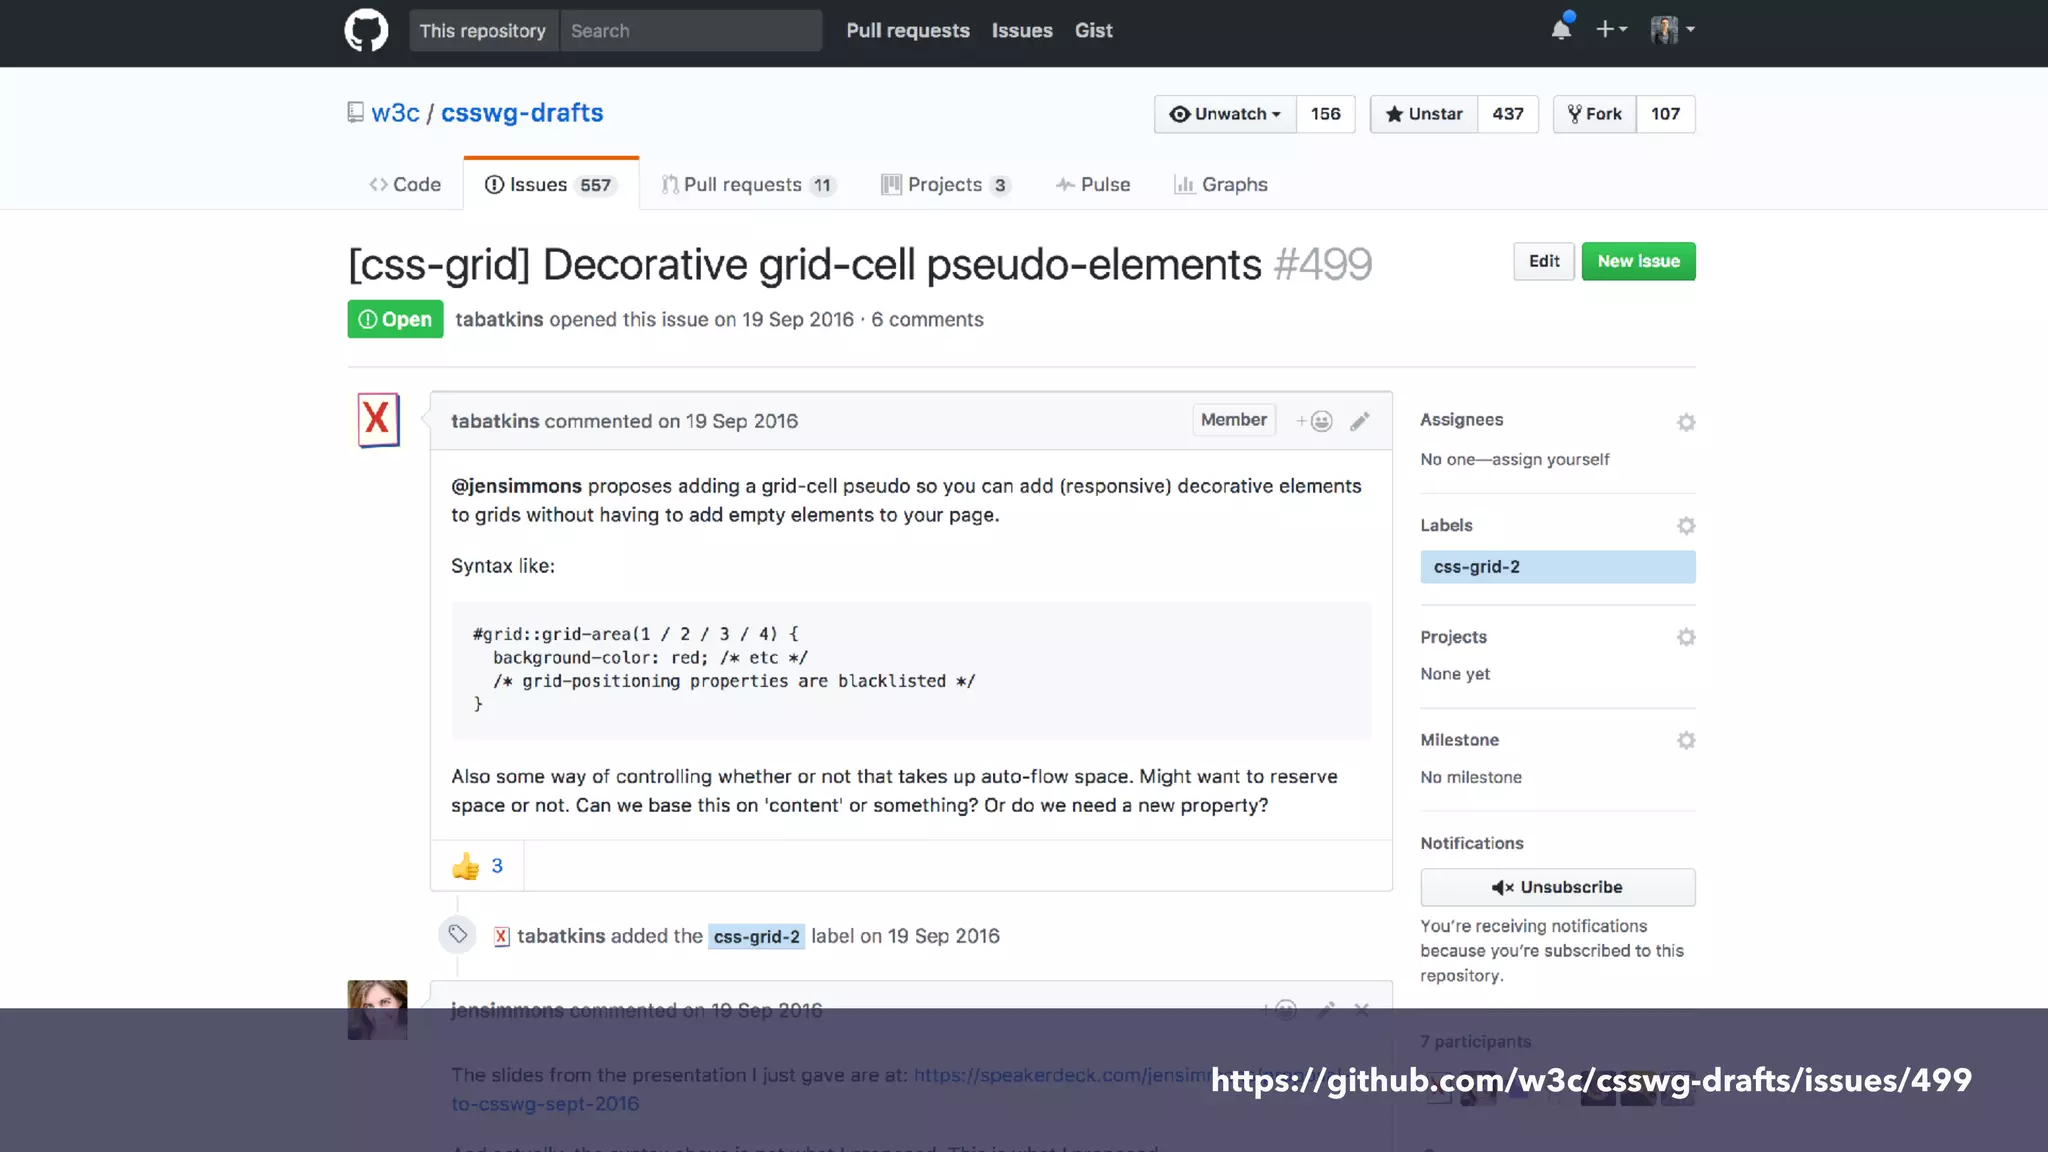Open Milestone gear settings
This screenshot has height=1152, width=2048.
[x=1686, y=740]
